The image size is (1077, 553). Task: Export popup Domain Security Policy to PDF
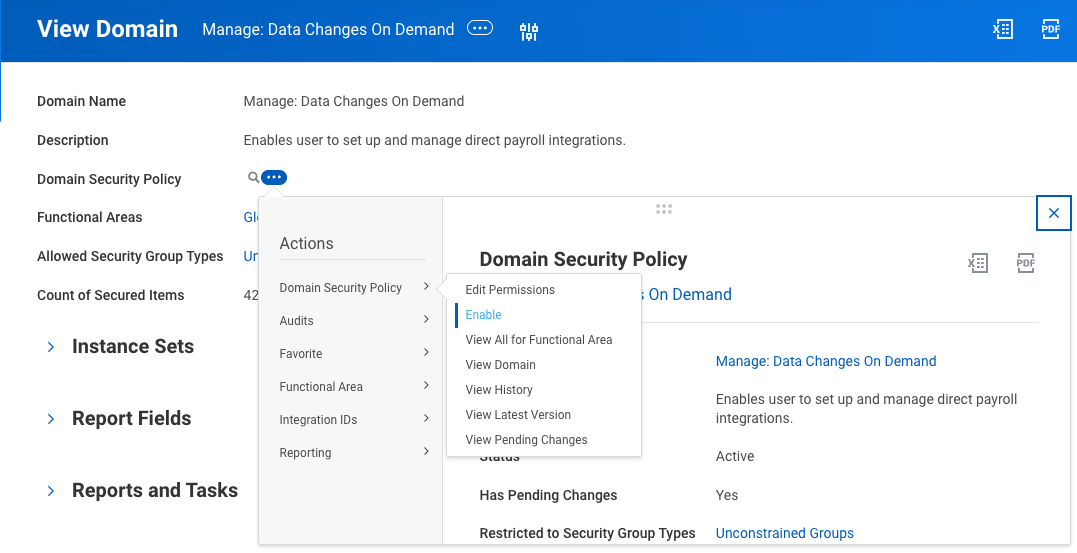[x=1025, y=263]
